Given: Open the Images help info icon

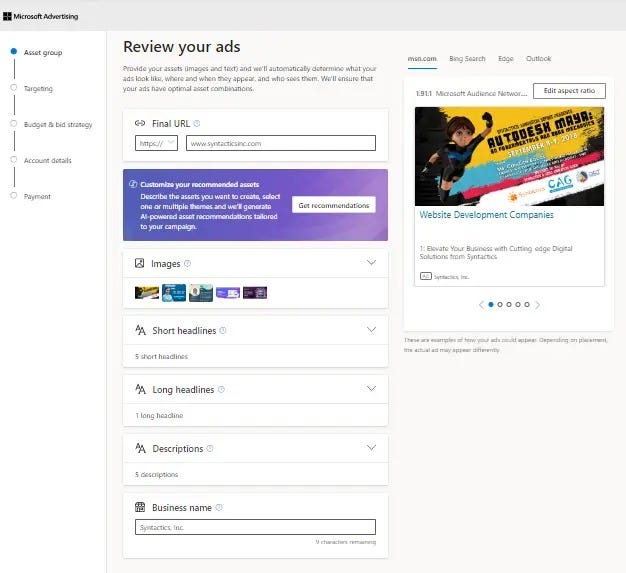Looking at the screenshot, I should point(187,263).
